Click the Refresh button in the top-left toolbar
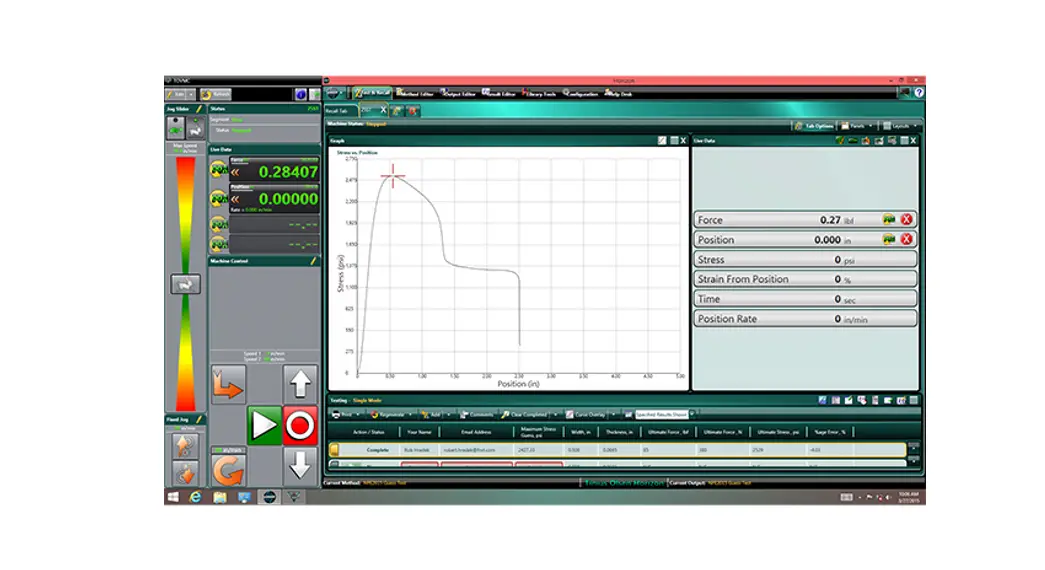Viewport: 1045px width, 570px height. tap(216, 95)
